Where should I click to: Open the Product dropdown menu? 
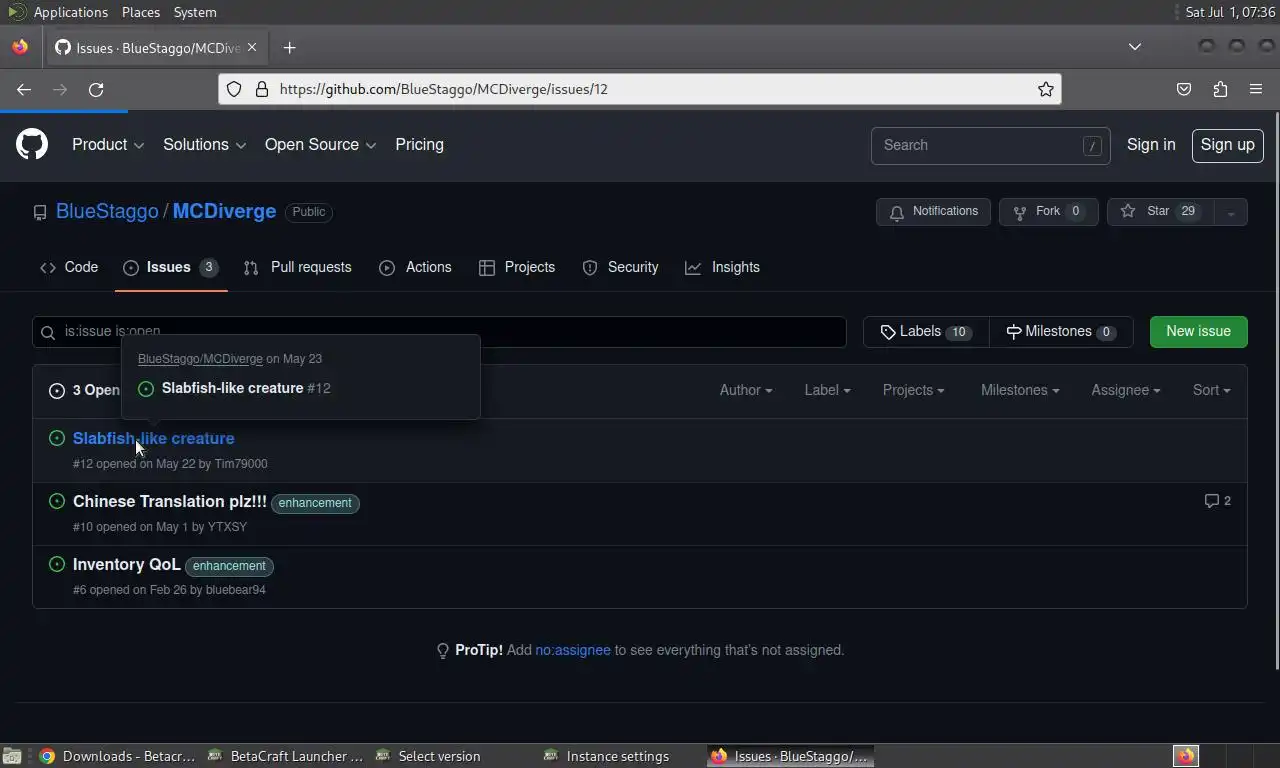click(x=108, y=145)
